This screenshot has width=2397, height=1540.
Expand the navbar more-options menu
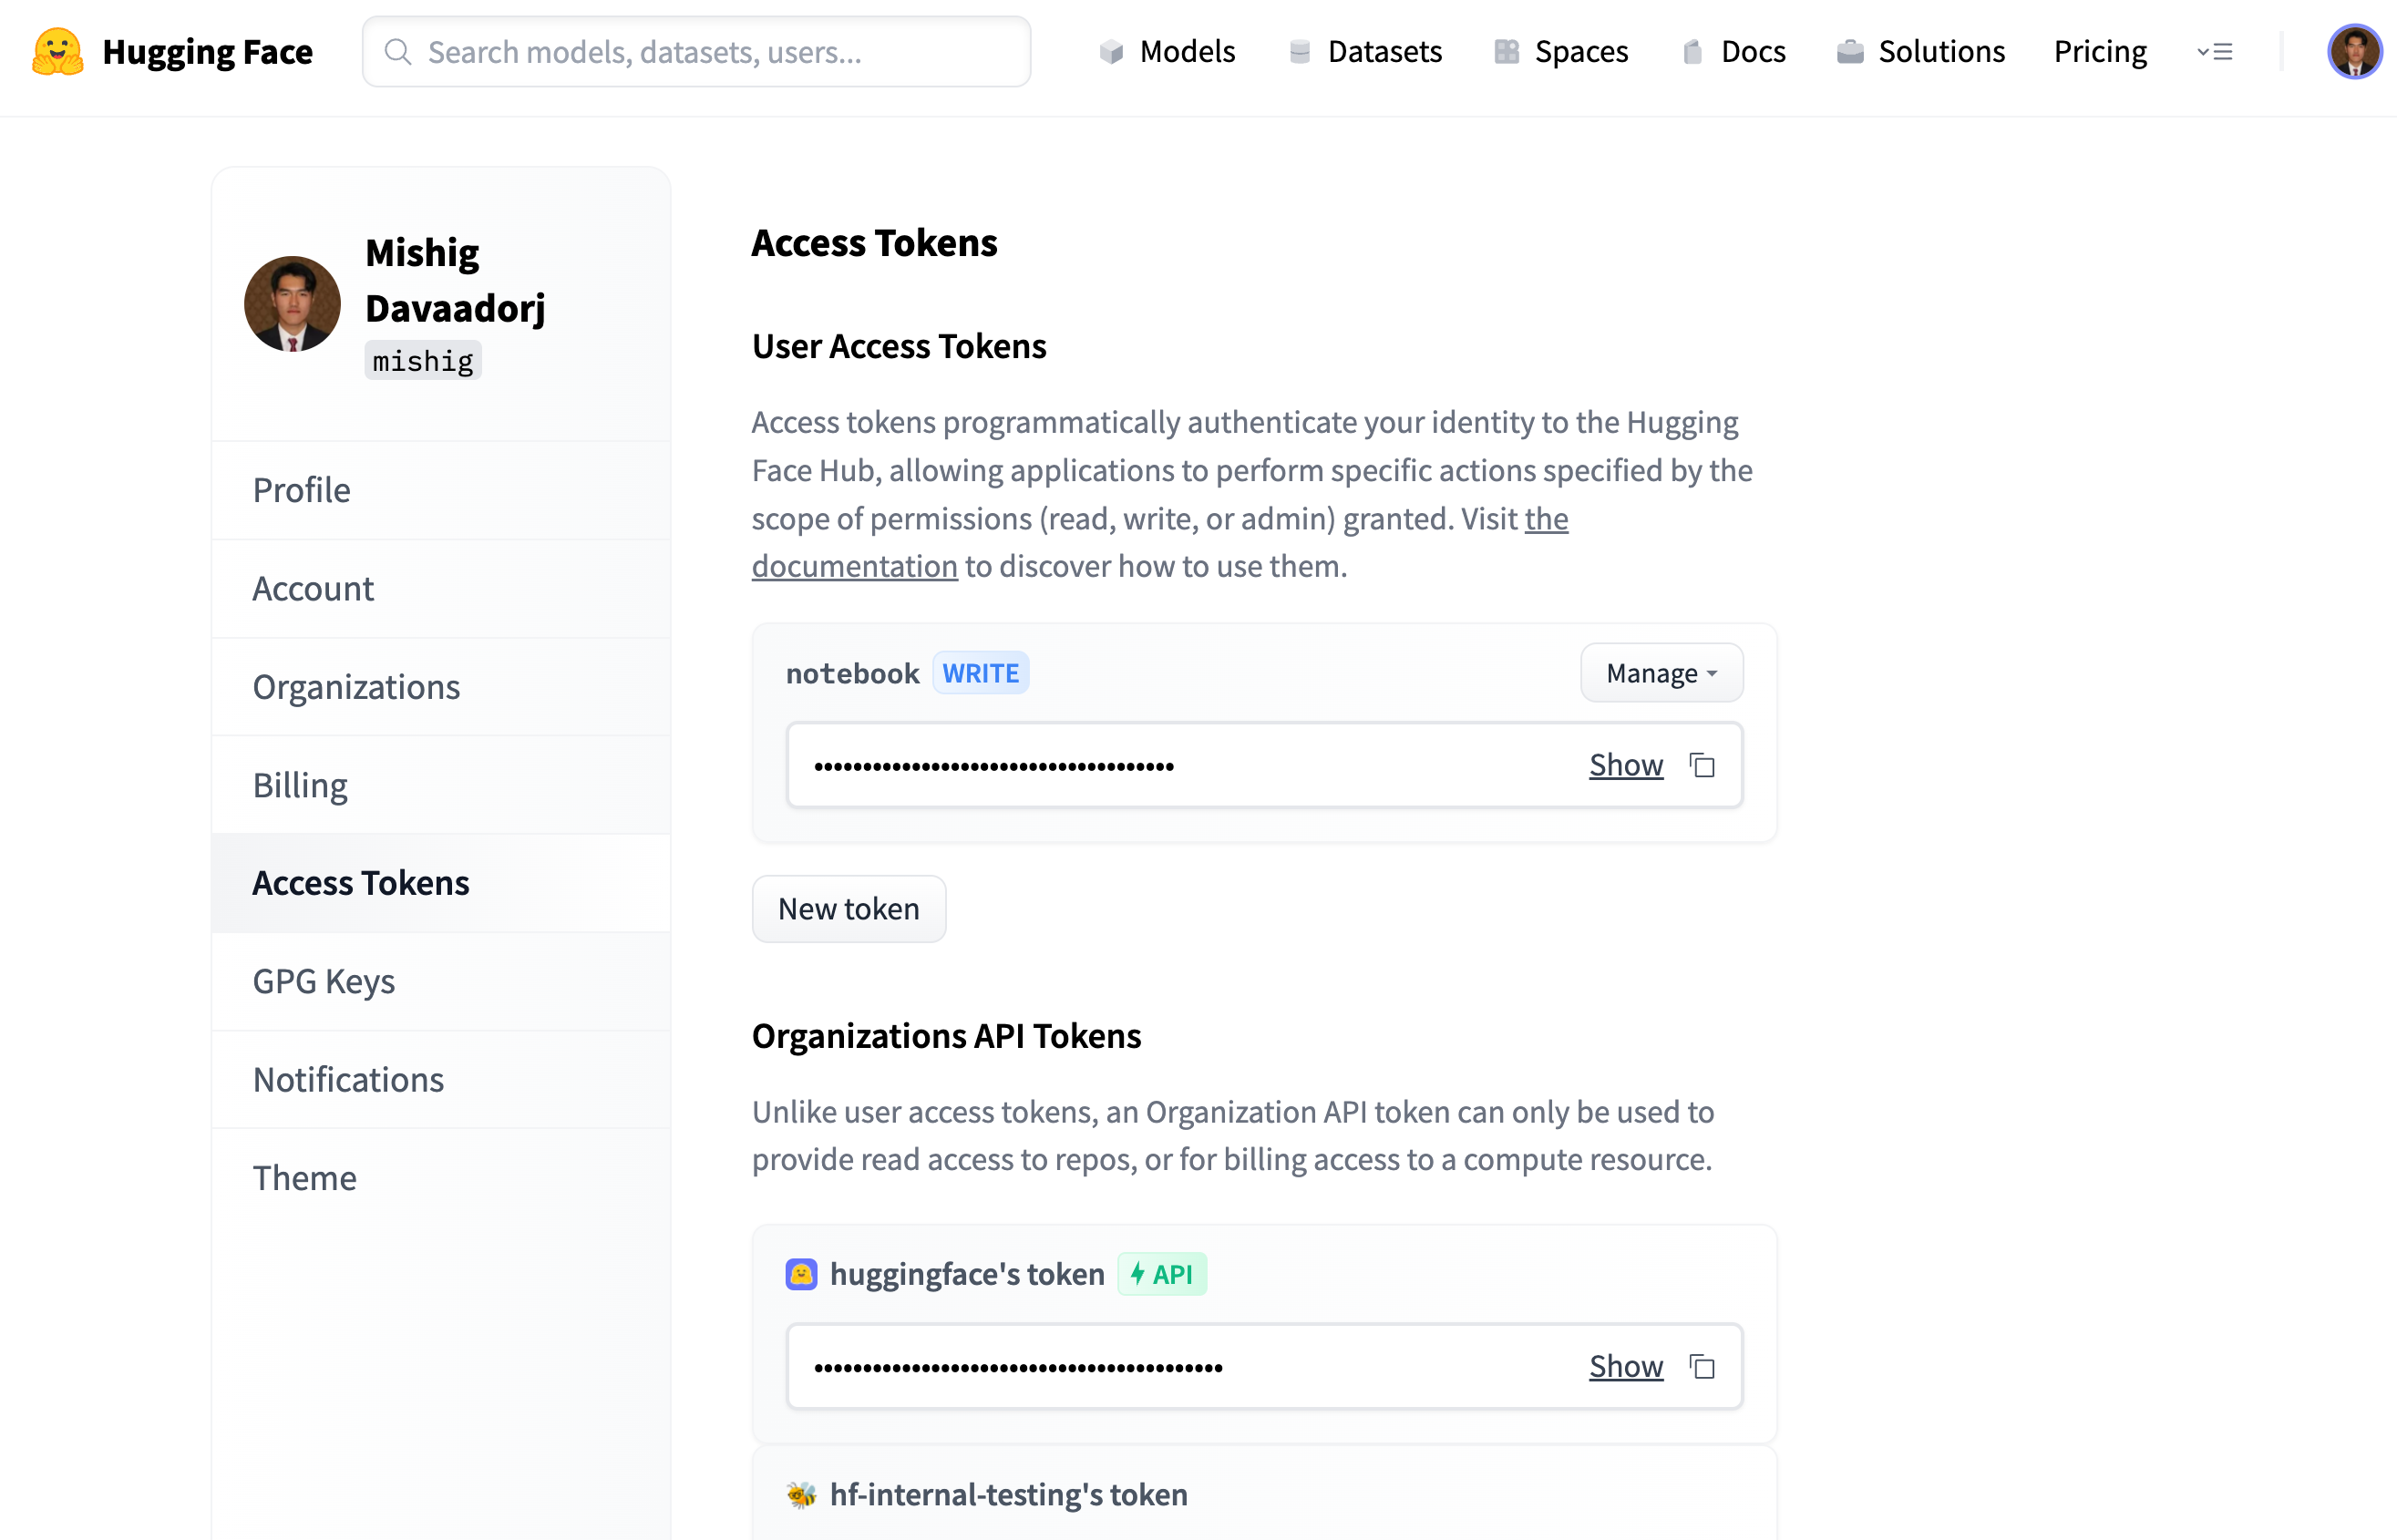coord(2214,52)
